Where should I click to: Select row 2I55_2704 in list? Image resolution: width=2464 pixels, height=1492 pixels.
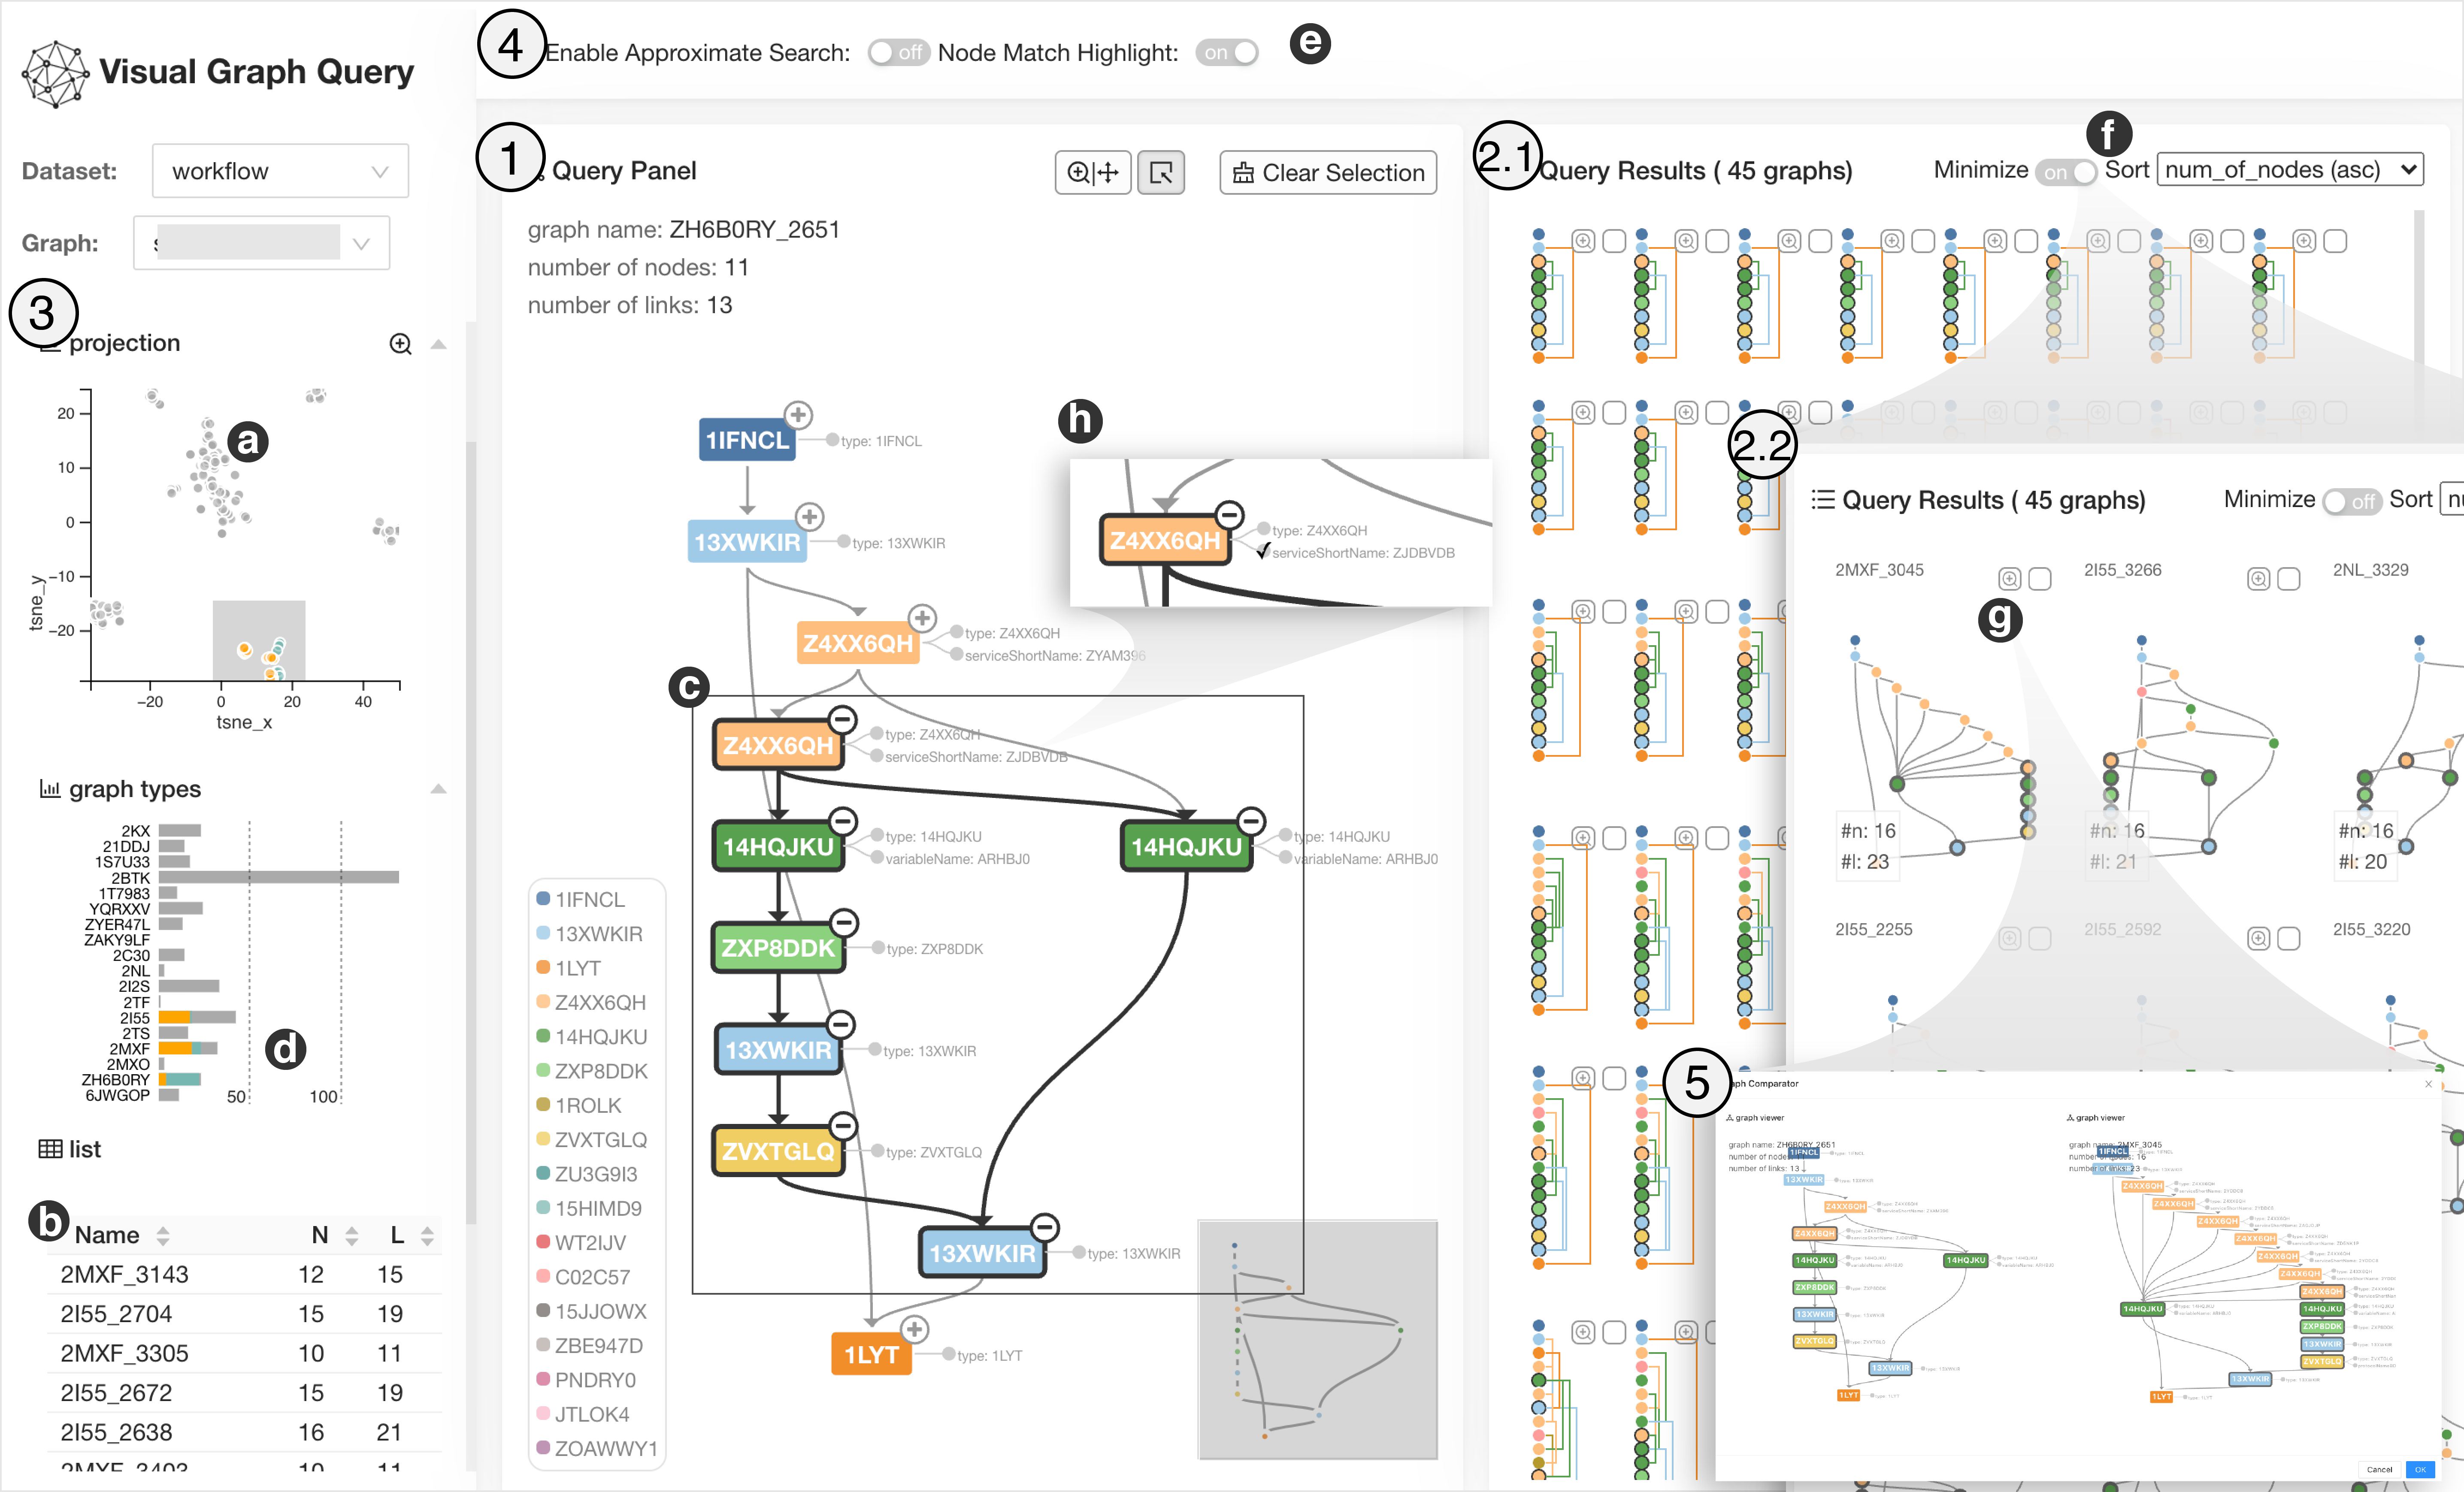245,1314
